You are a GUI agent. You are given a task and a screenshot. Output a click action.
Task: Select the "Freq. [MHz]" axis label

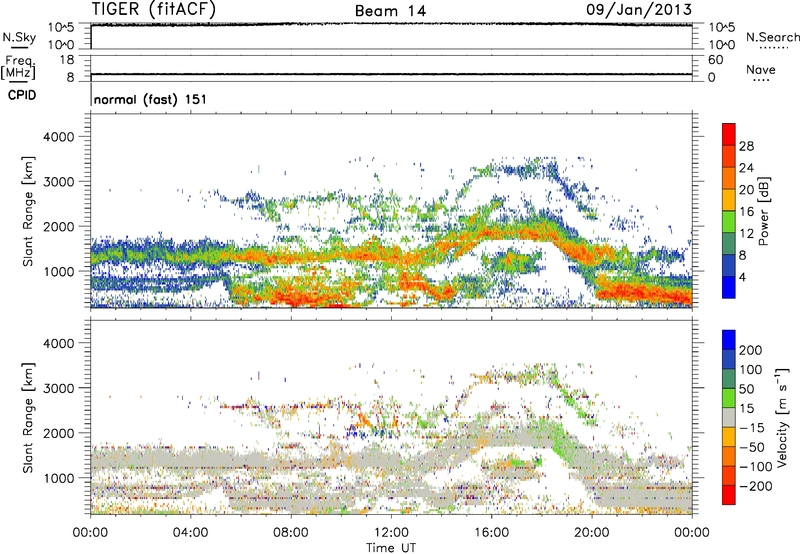(x=18, y=68)
